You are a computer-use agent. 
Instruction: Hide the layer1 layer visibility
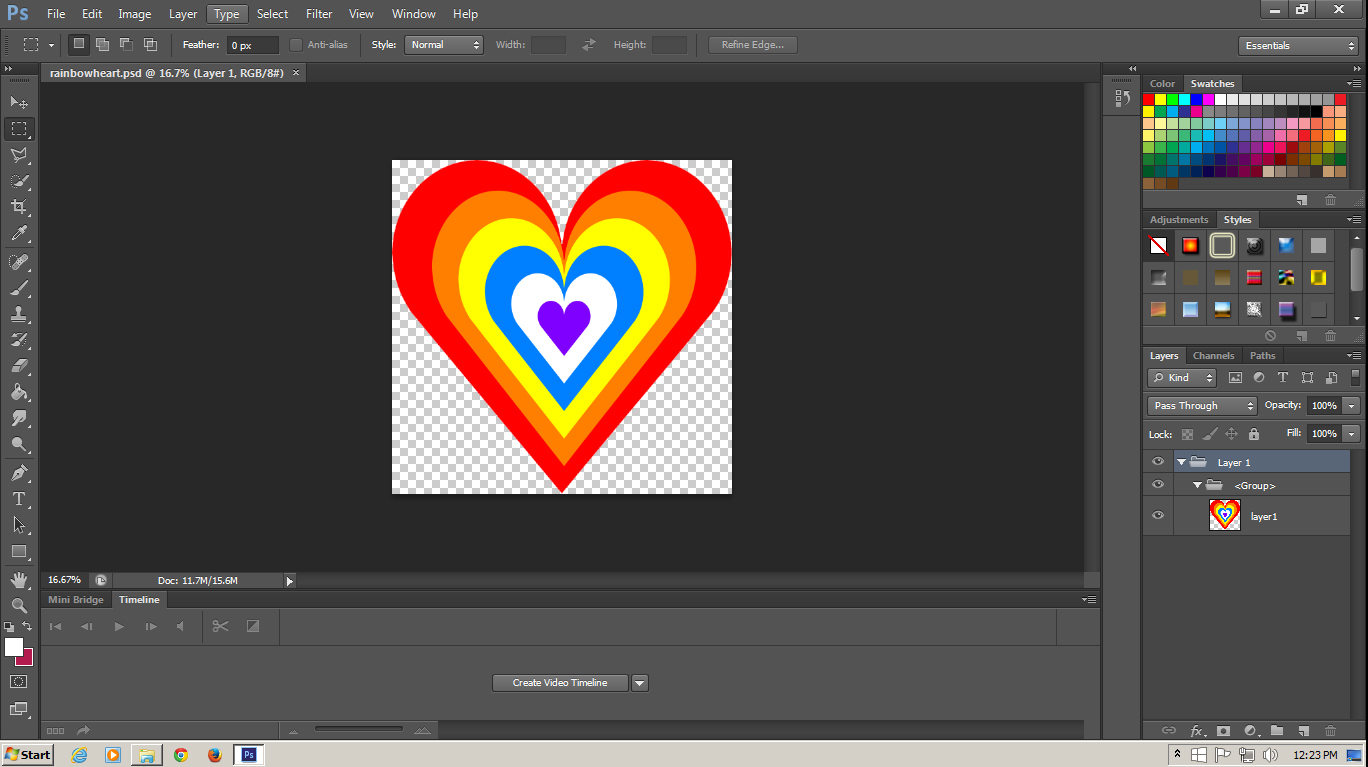1157,516
